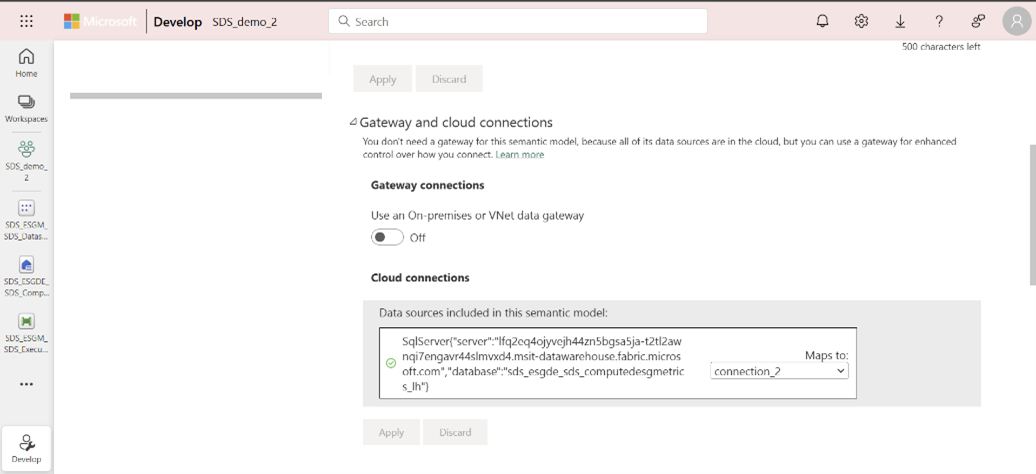Open SDS_ESGDE_SDS_Comp... lakehouse item
This screenshot has height=474, width=1036.
(x=26, y=277)
